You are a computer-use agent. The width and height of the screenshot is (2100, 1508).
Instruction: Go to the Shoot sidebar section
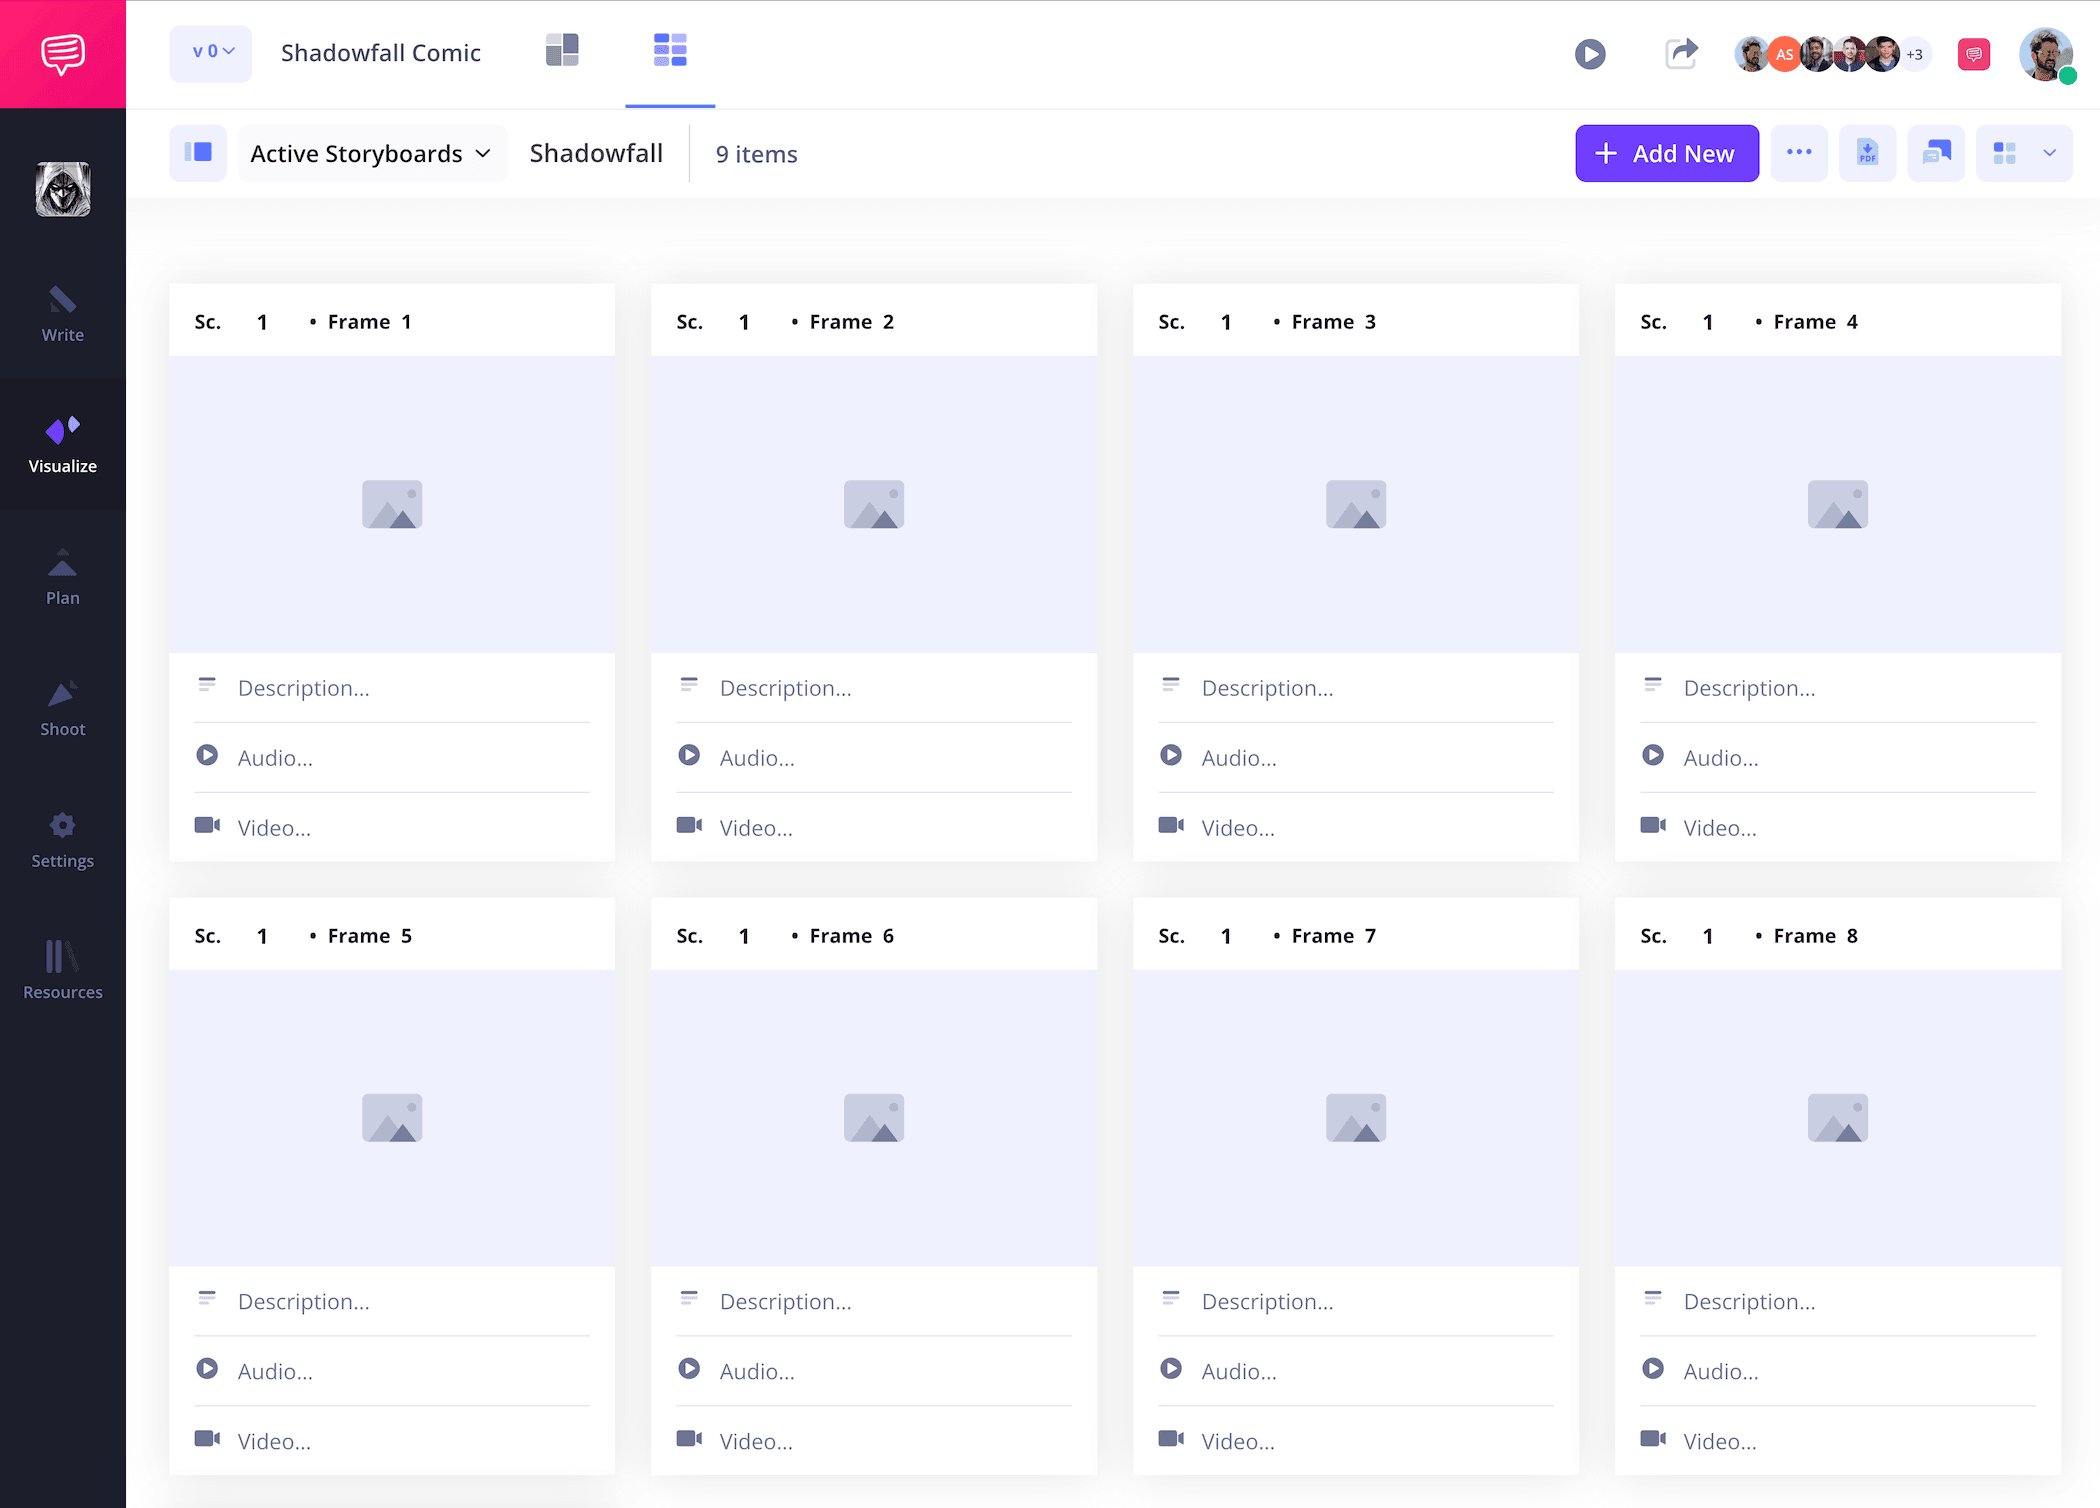62,708
